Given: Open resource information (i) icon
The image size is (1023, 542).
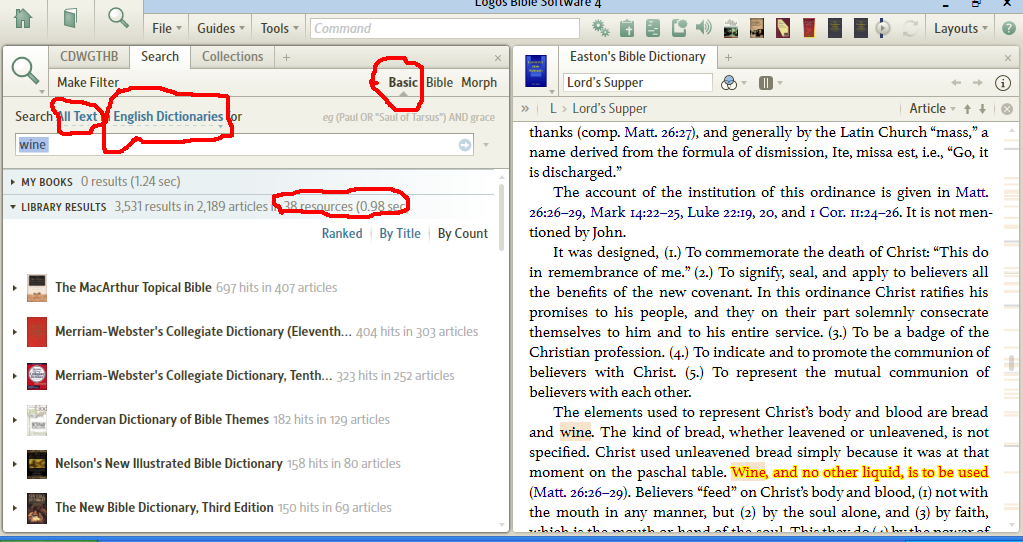Looking at the screenshot, I should [x=1003, y=83].
